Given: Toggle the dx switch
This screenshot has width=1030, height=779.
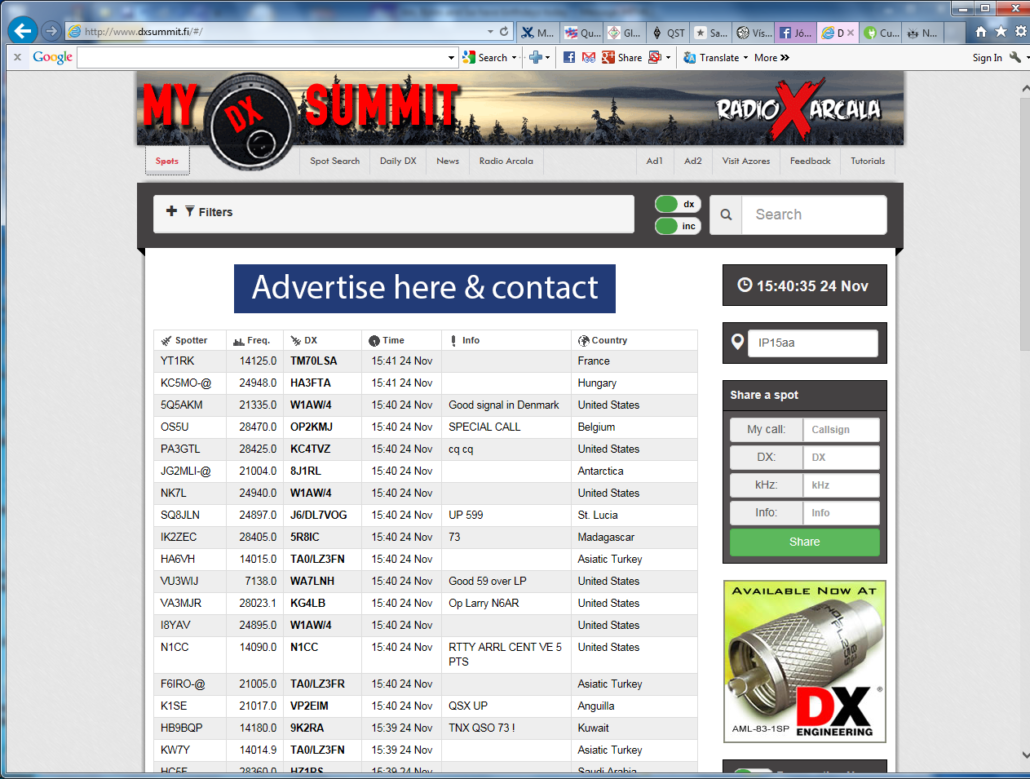Looking at the screenshot, I should click(x=677, y=204).
